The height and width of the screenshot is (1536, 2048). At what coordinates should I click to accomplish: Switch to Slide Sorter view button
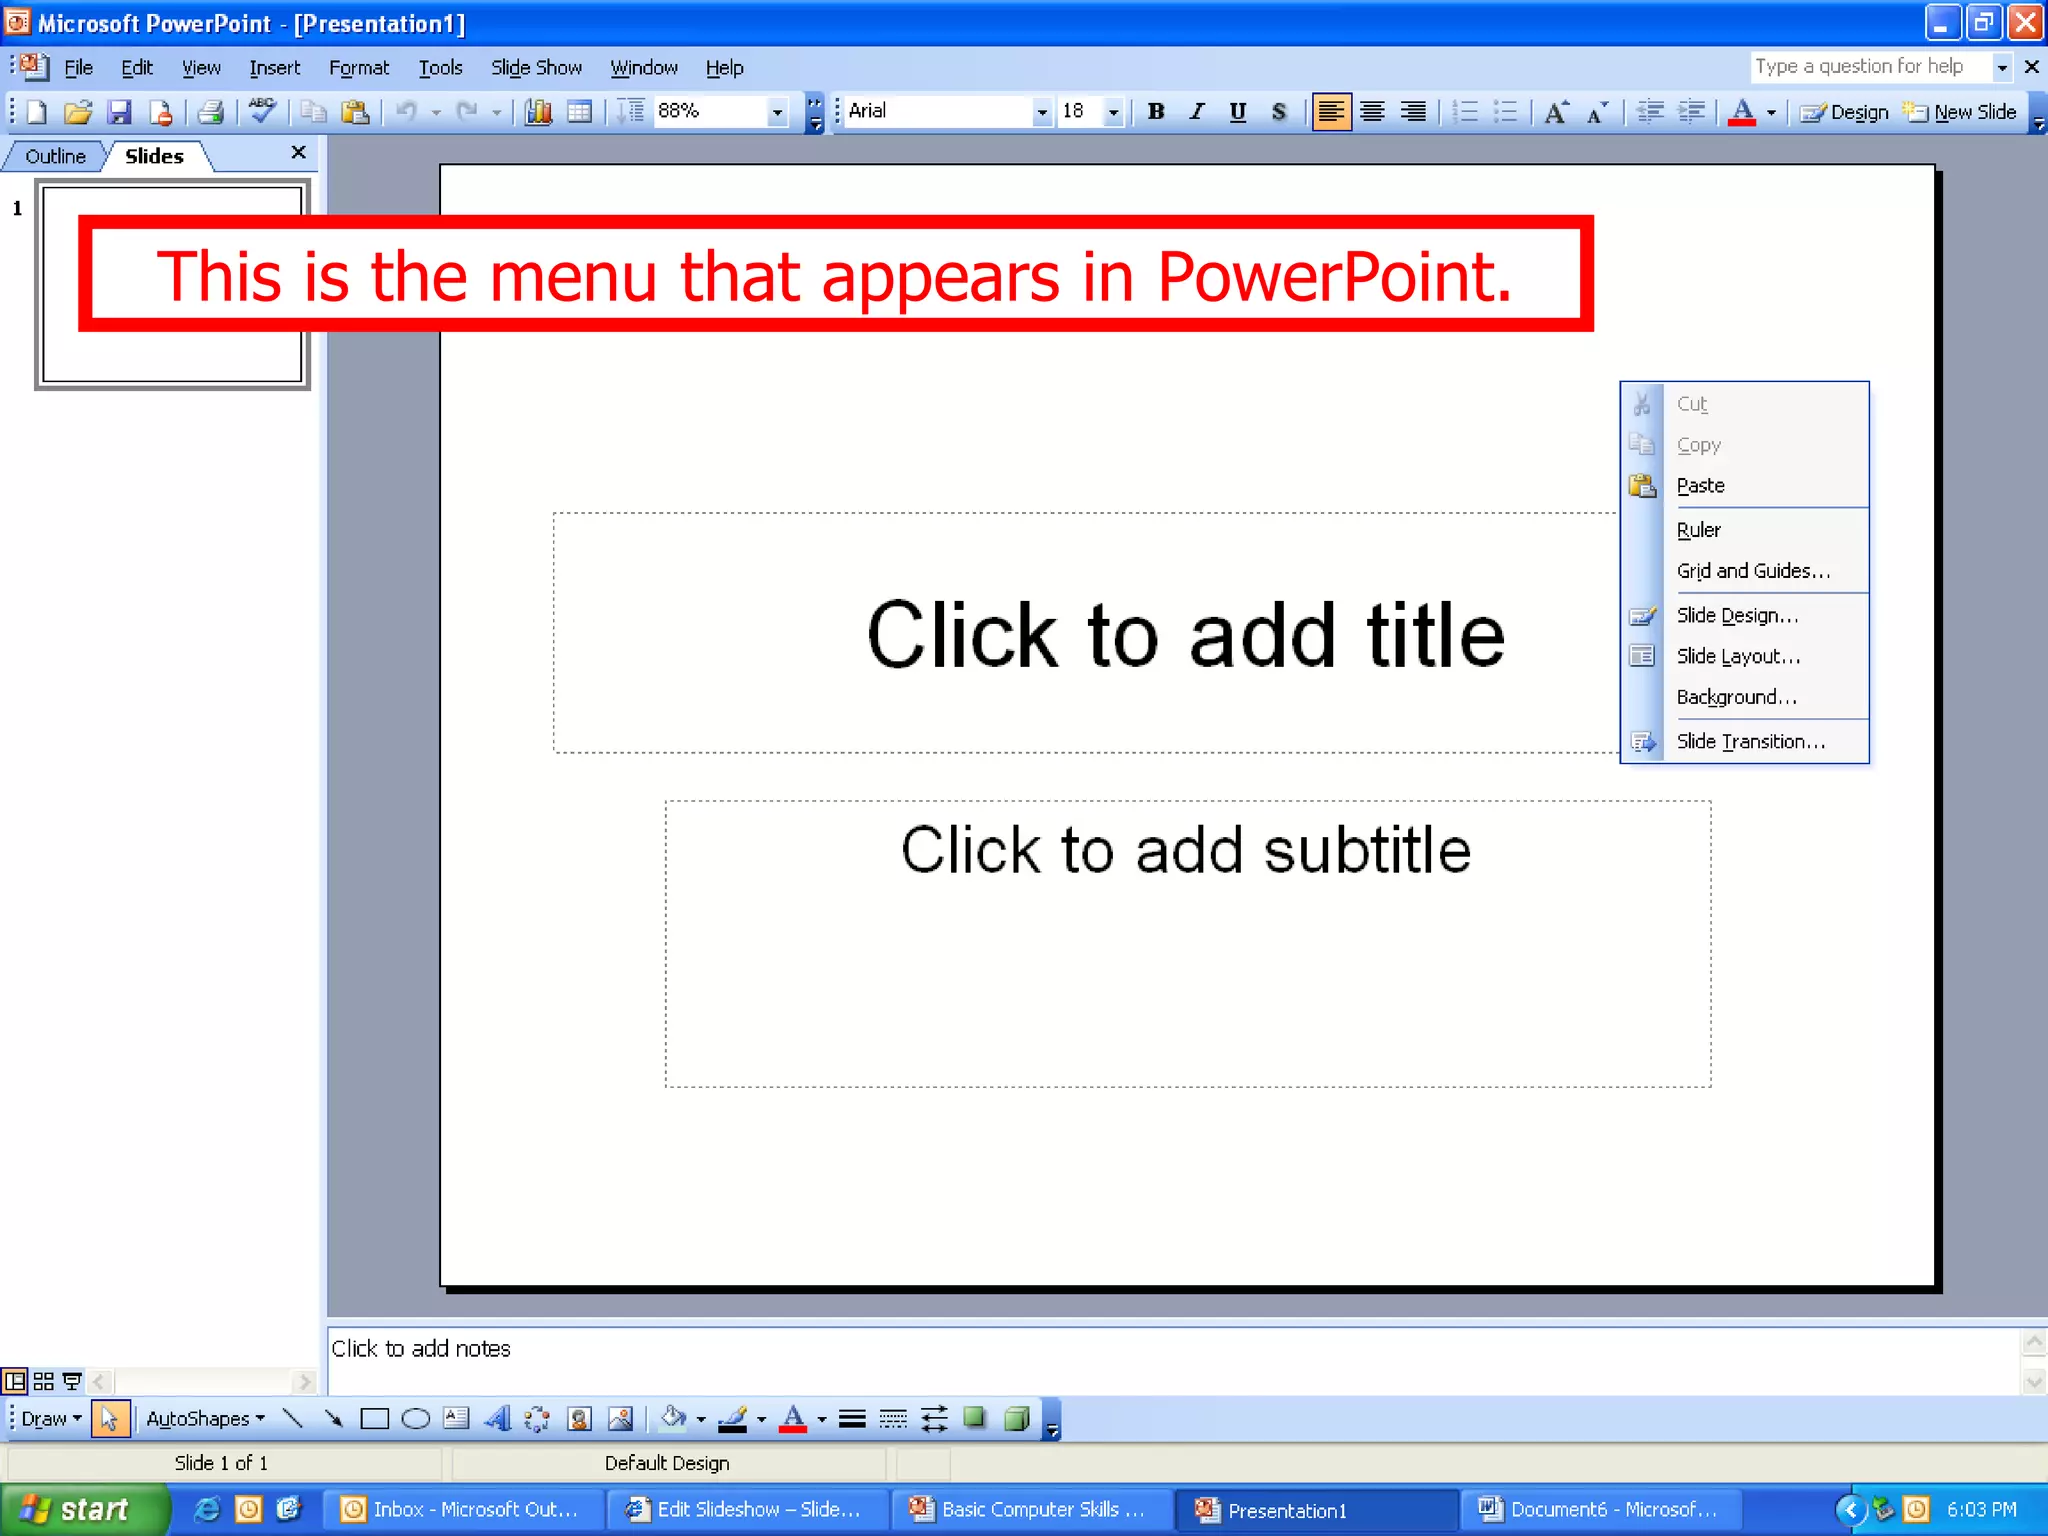(x=43, y=1382)
